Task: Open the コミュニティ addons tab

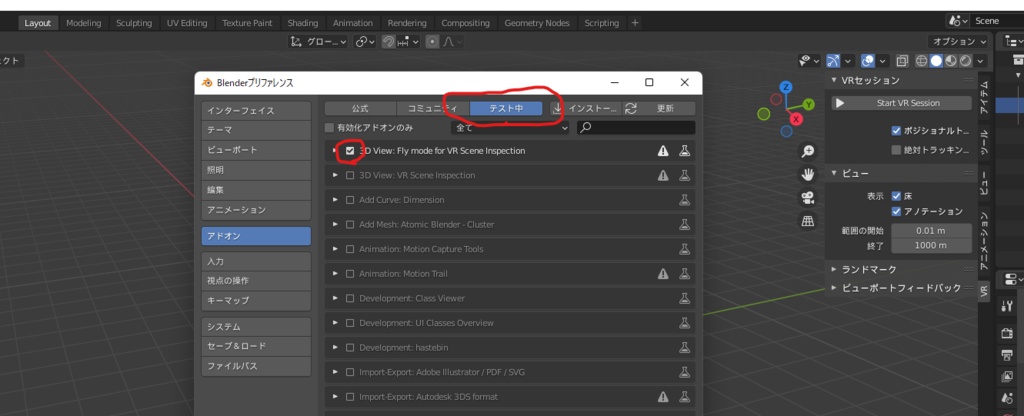Action: click(432, 108)
